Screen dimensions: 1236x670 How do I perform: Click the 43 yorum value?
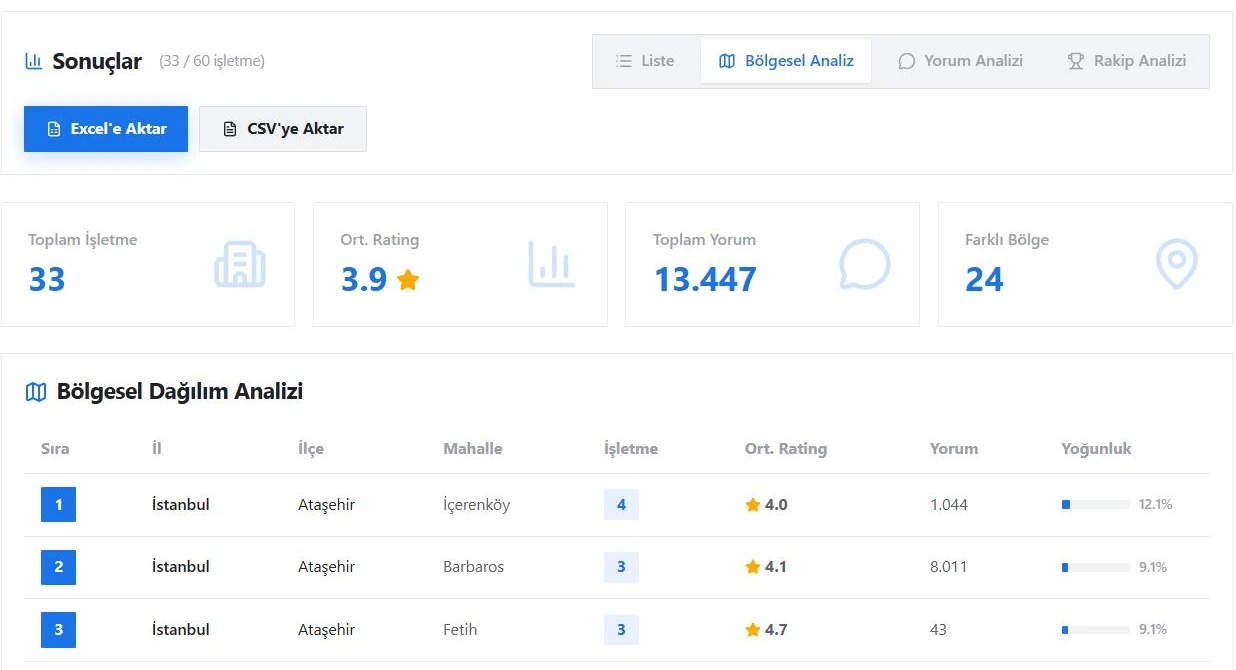point(938,630)
